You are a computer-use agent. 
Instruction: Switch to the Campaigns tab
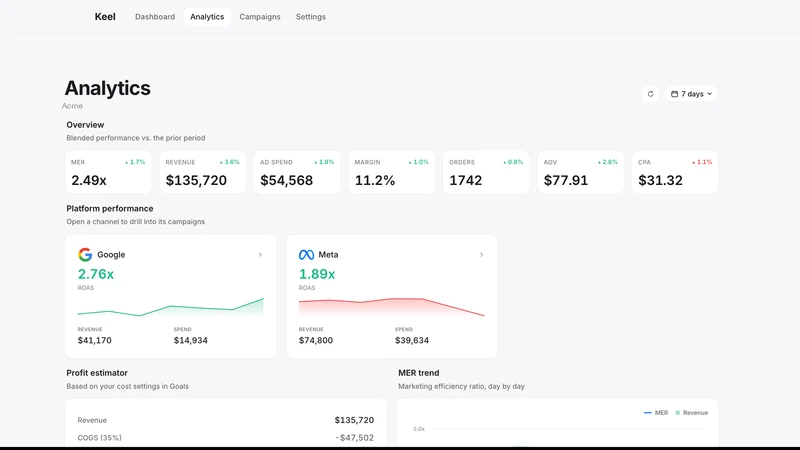(260, 17)
